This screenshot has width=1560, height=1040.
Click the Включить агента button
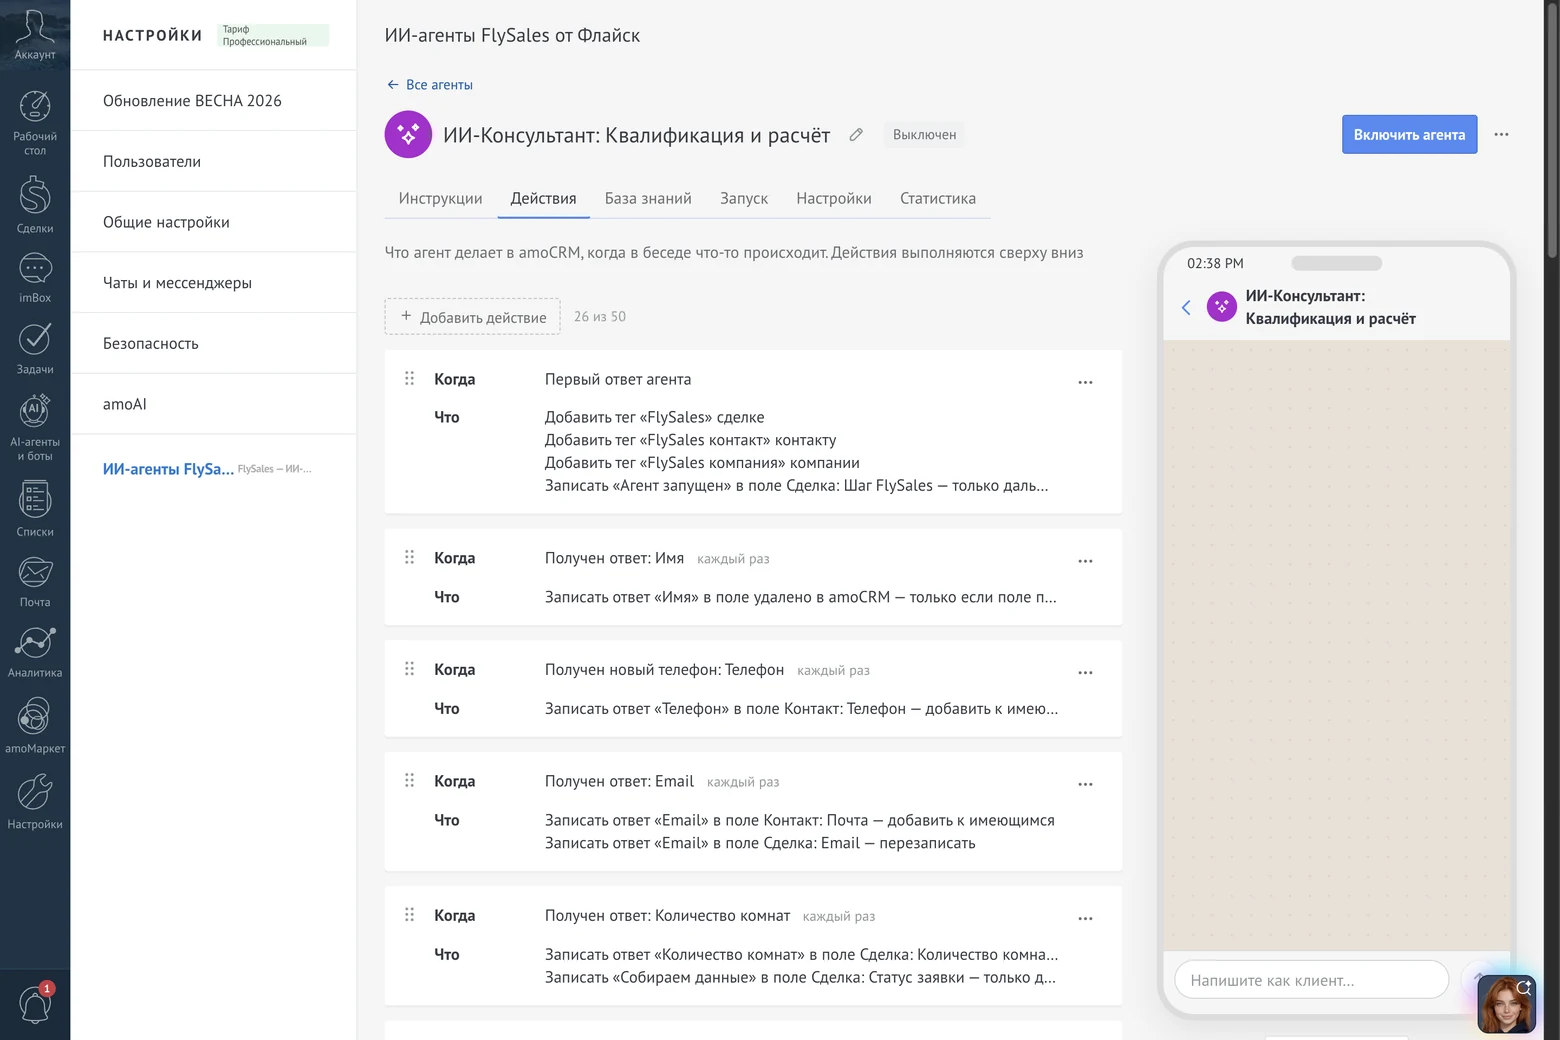(1409, 134)
